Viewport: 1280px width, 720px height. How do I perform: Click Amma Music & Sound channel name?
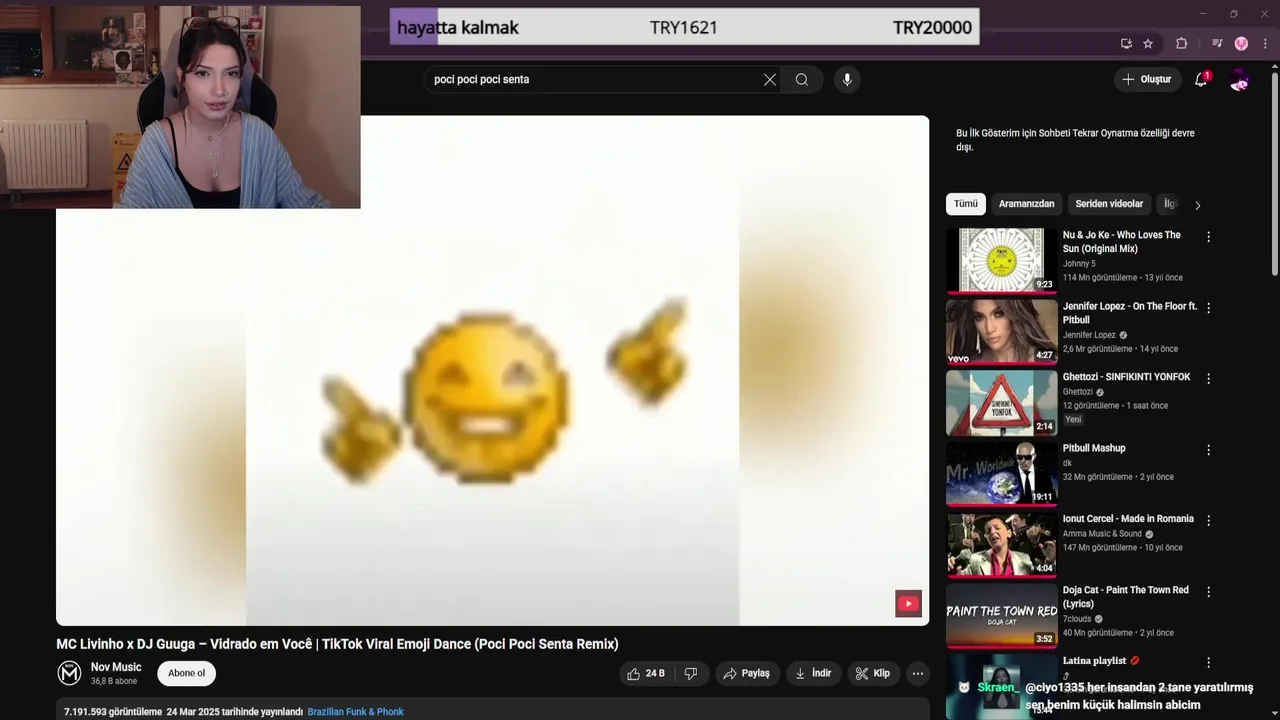click(1102, 534)
